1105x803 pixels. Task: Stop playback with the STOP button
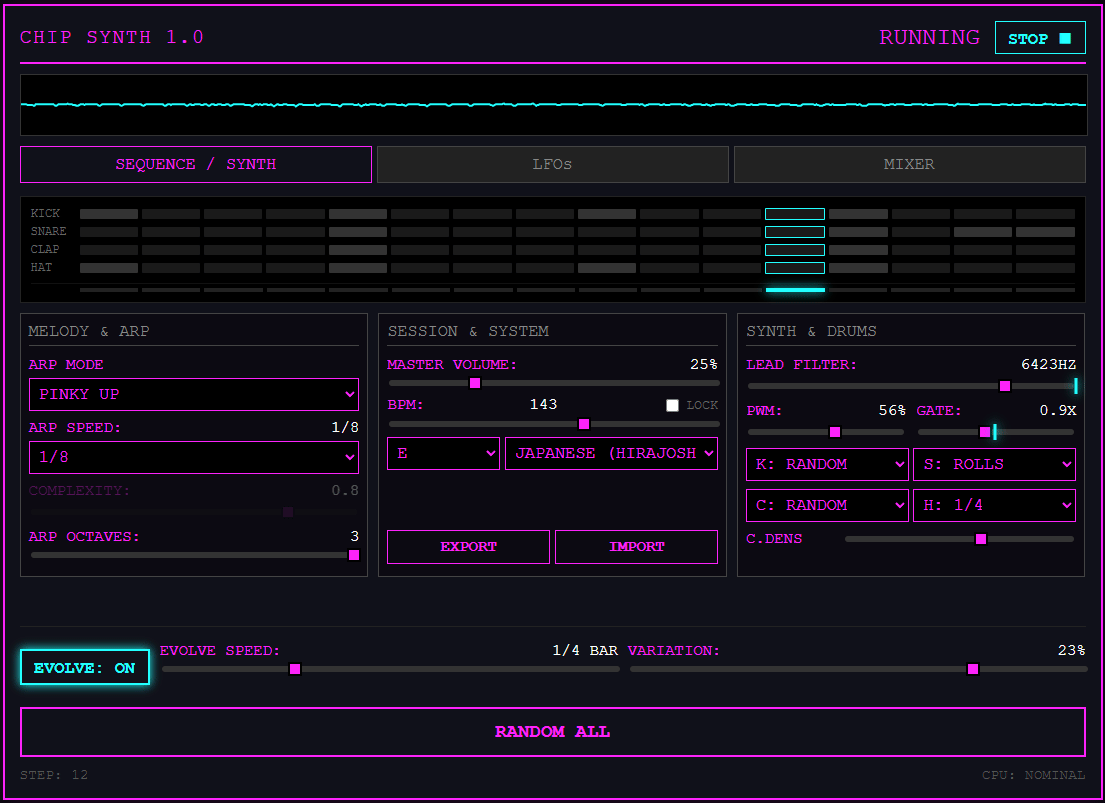(1039, 38)
